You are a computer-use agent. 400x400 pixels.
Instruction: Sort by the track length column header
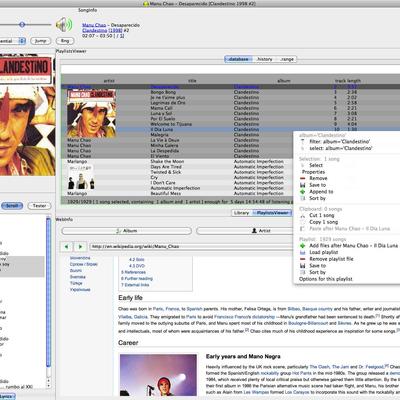[348, 81]
